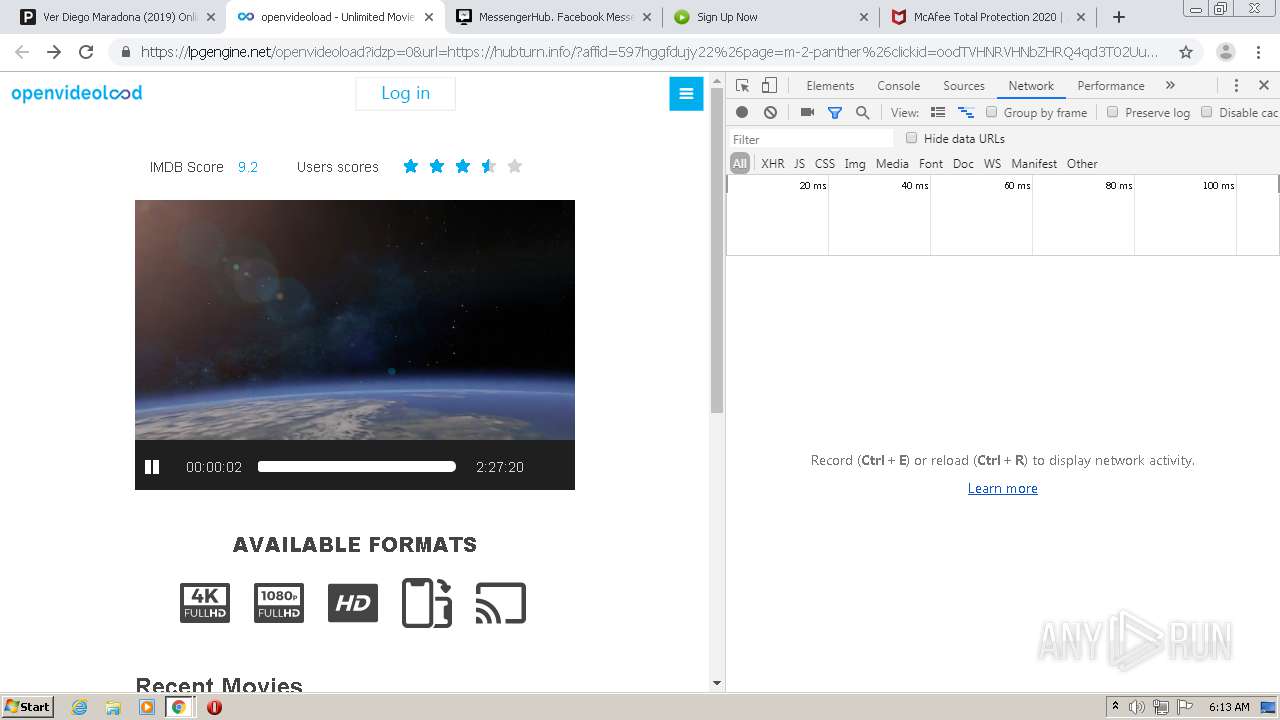The width and height of the screenshot is (1280, 720).
Task: Open a new browser tab
Action: click(1119, 17)
